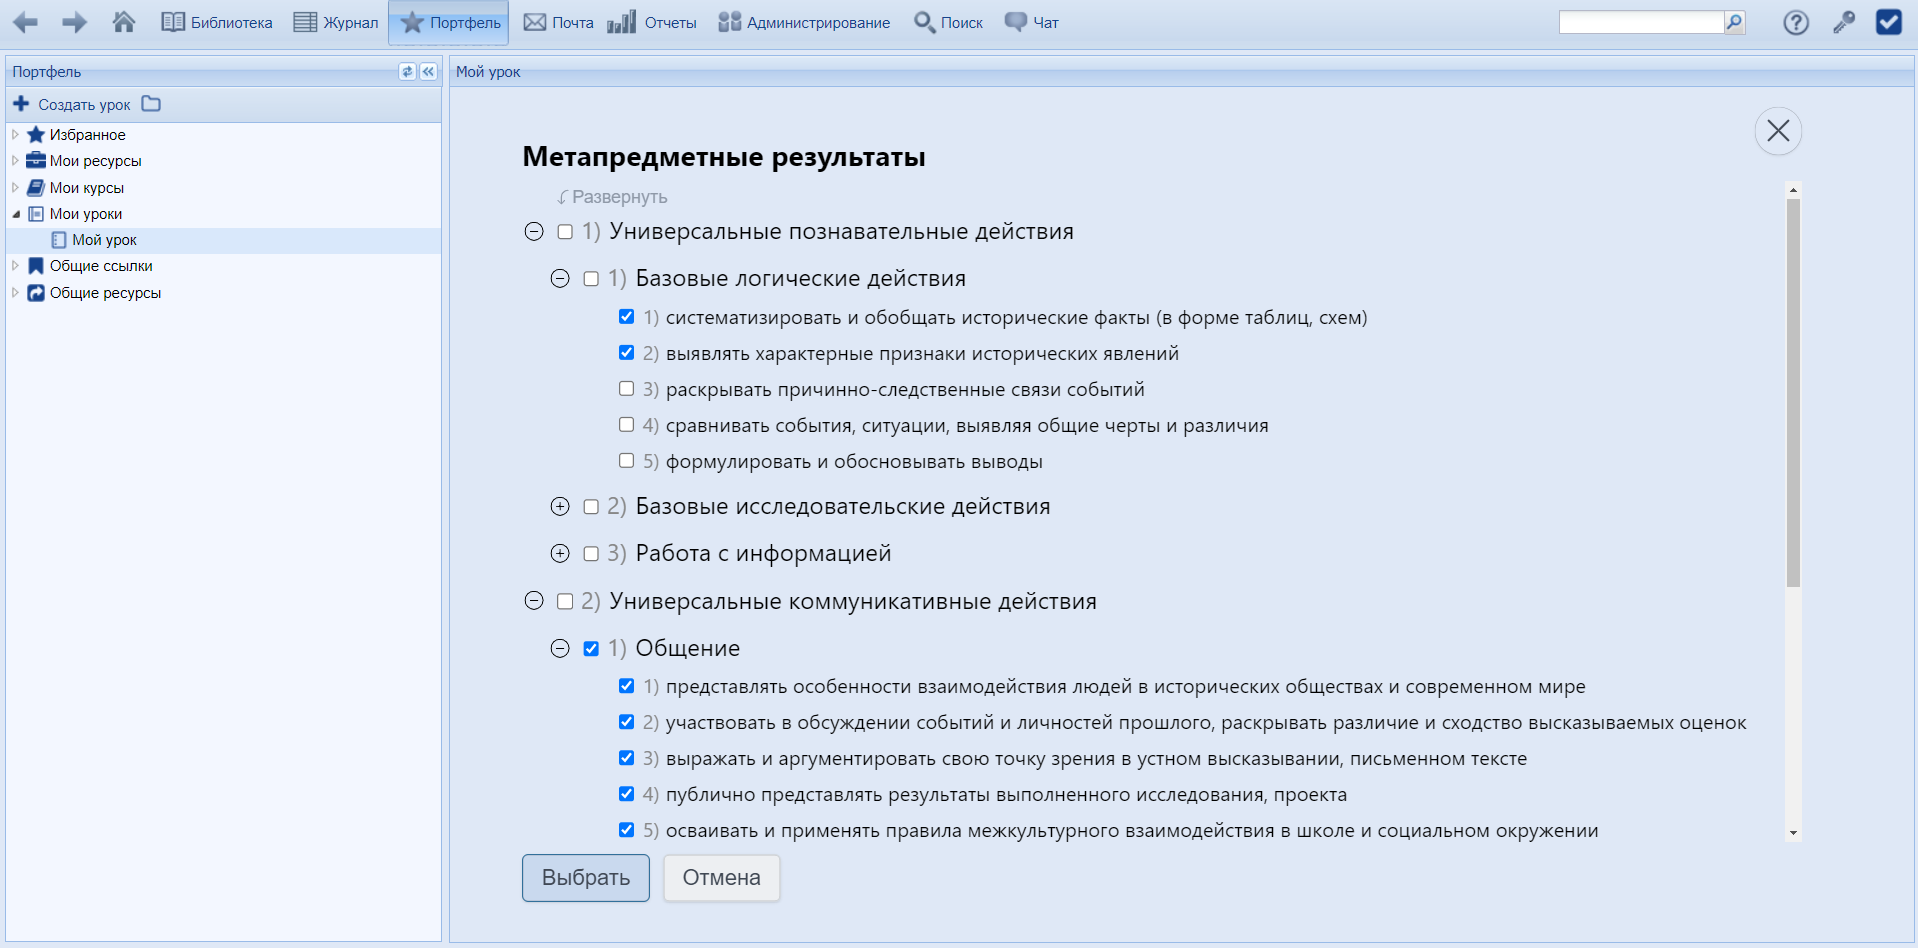The height and width of the screenshot is (949, 1918).
Task: Open Поиск in the top toolbar
Action: (x=948, y=22)
